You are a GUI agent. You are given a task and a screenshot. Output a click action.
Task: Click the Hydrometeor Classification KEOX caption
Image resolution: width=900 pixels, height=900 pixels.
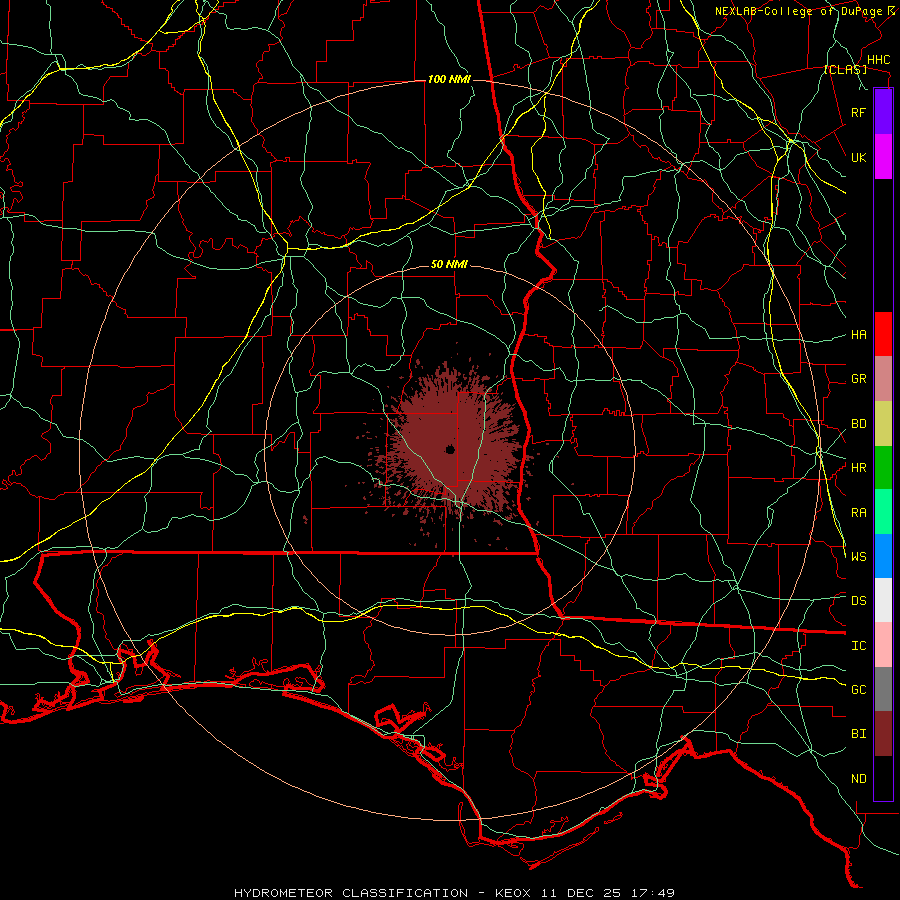(454, 893)
